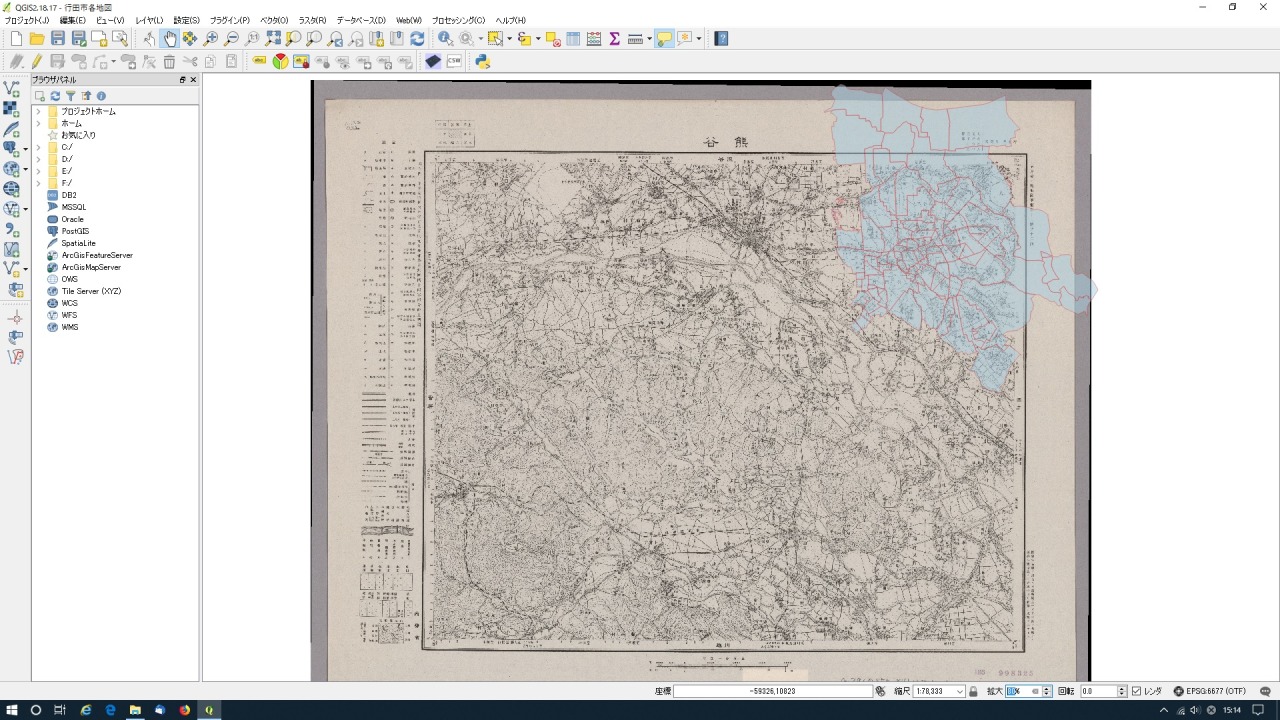Open a project using the yellow folder icon
This screenshot has height=720, width=1280.
37,38
